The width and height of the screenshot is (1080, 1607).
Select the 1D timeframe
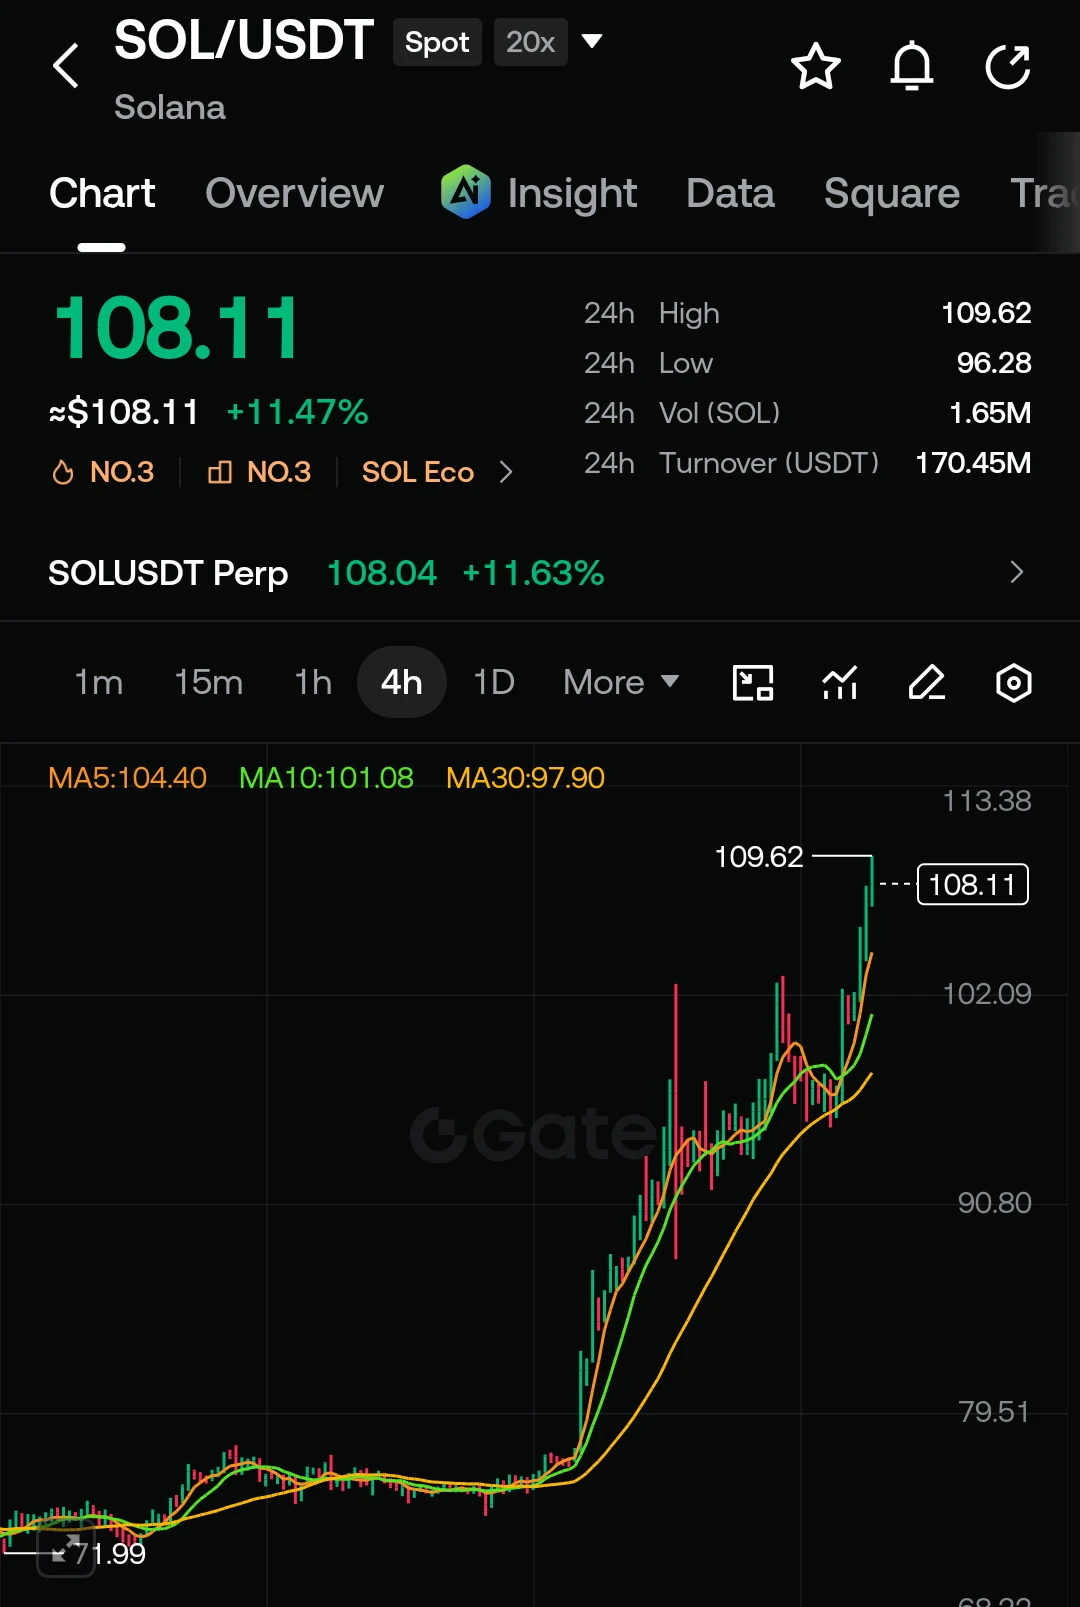[494, 682]
